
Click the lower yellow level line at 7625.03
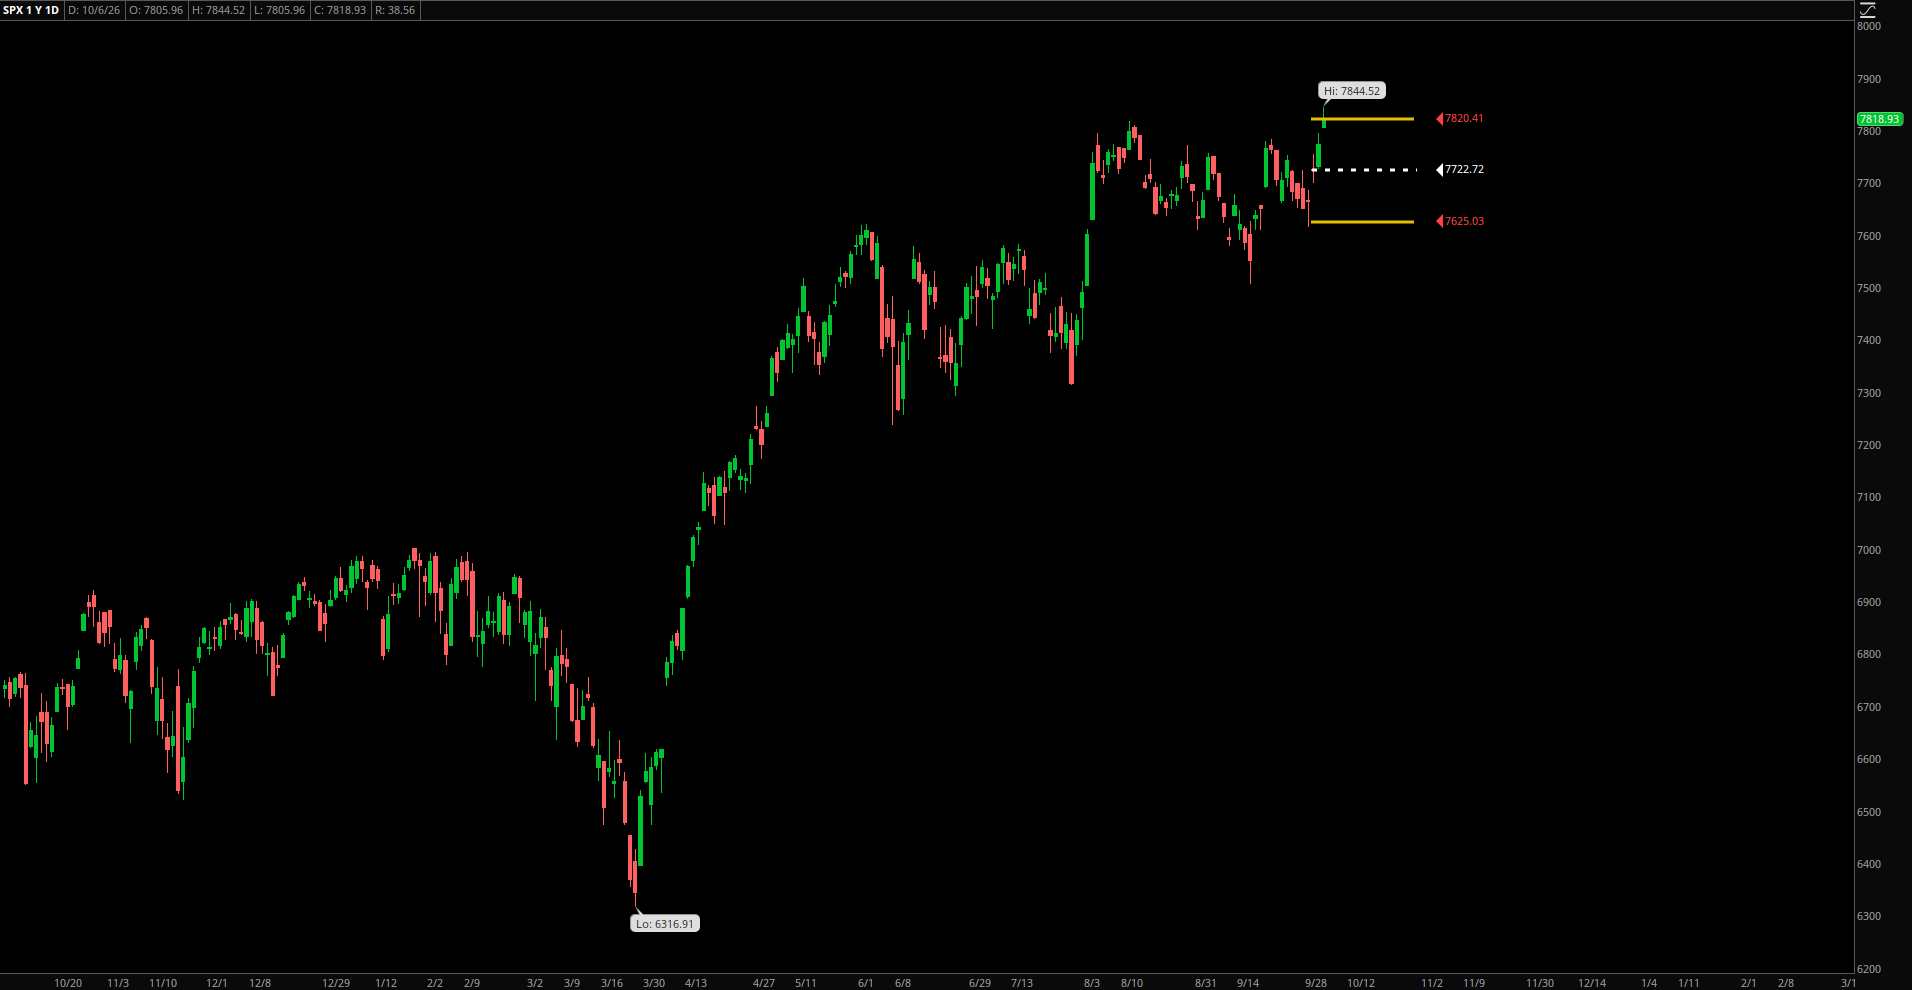click(x=1362, y=221)
